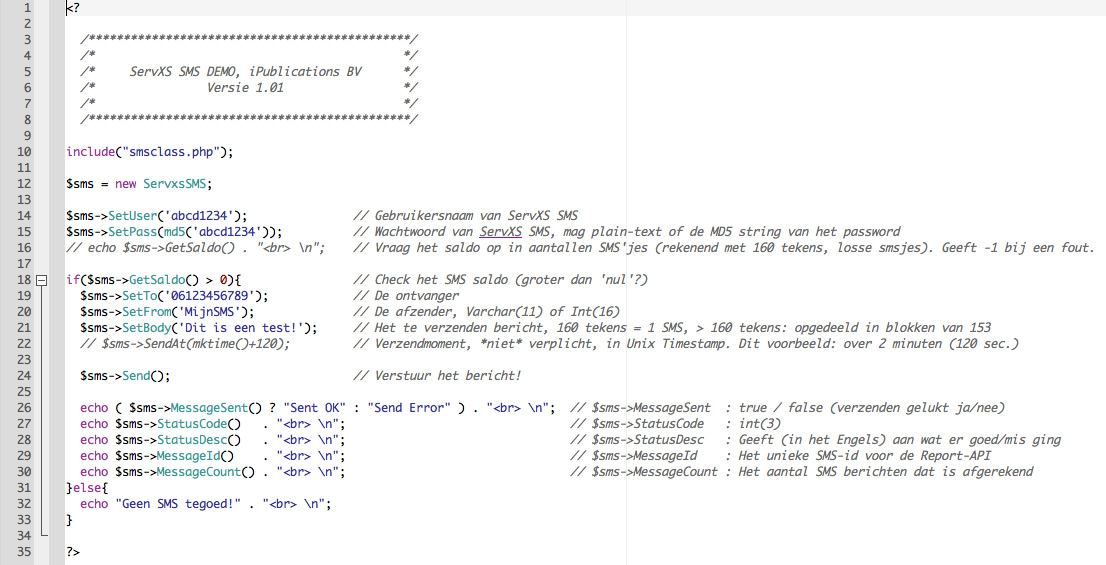Collapse the if block fold marker
Image resolution: width=1106 pixels, height=565 pixels.
click(42, 280)
